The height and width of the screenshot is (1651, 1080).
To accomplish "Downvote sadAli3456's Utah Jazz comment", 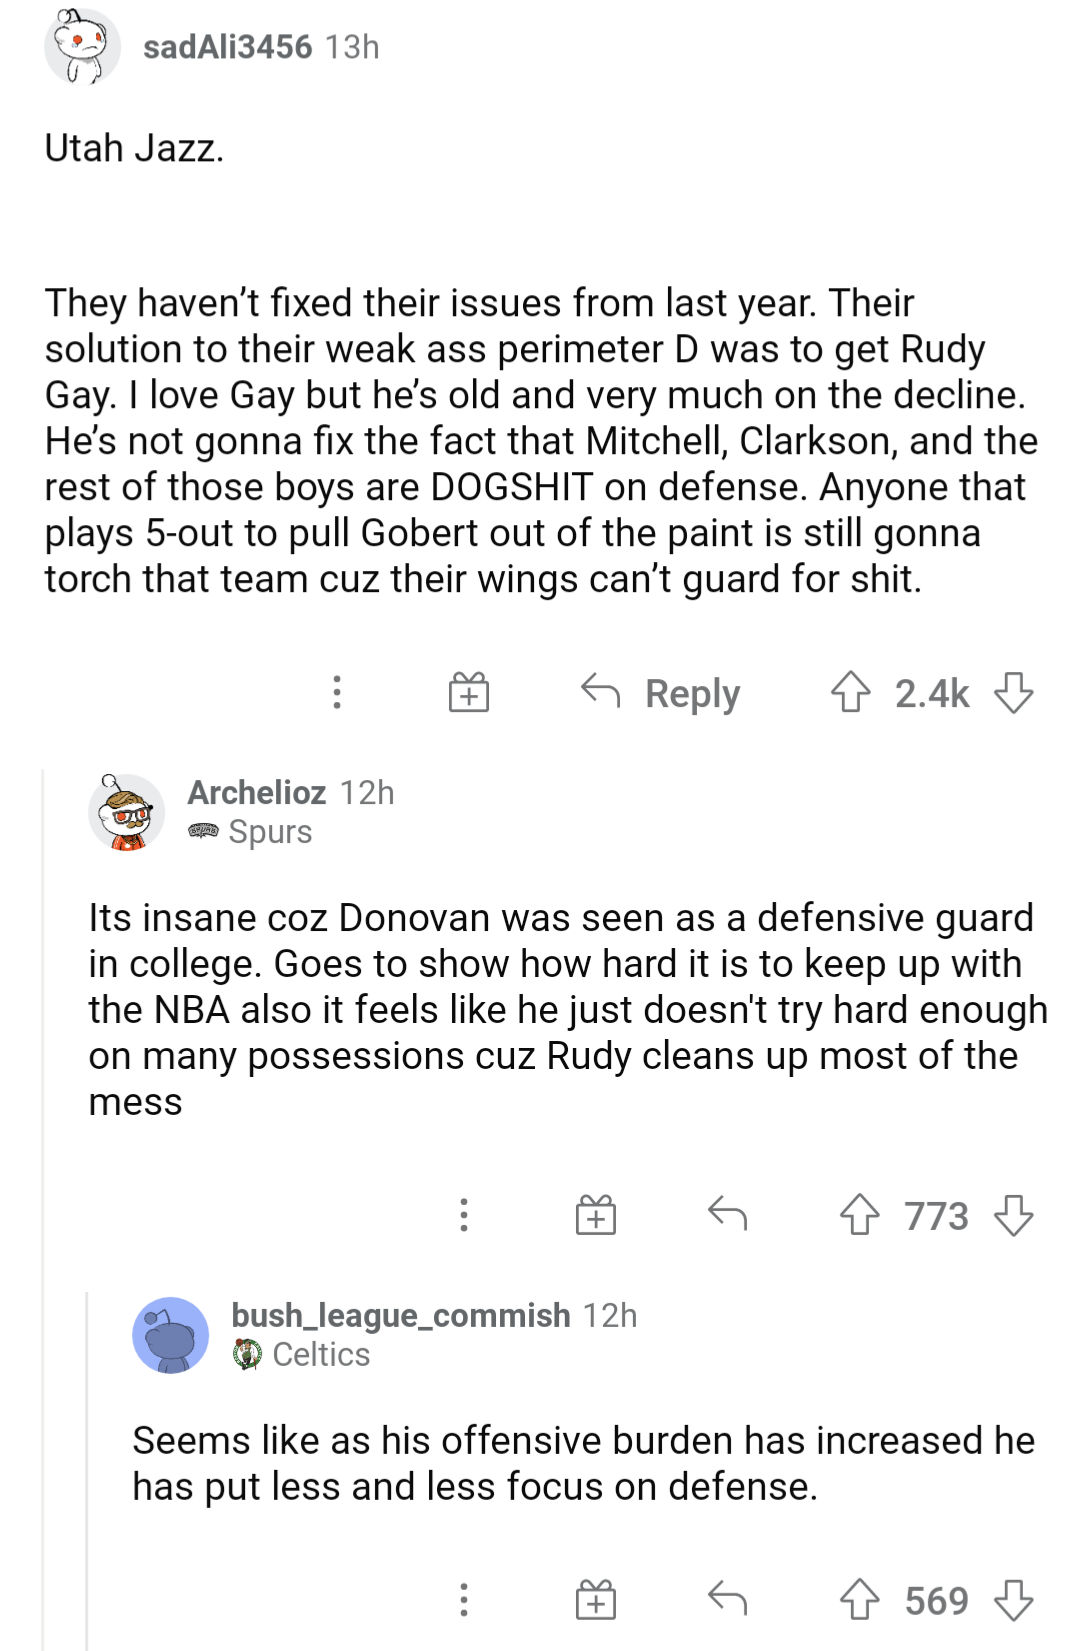I will (x=1013, y=692).
